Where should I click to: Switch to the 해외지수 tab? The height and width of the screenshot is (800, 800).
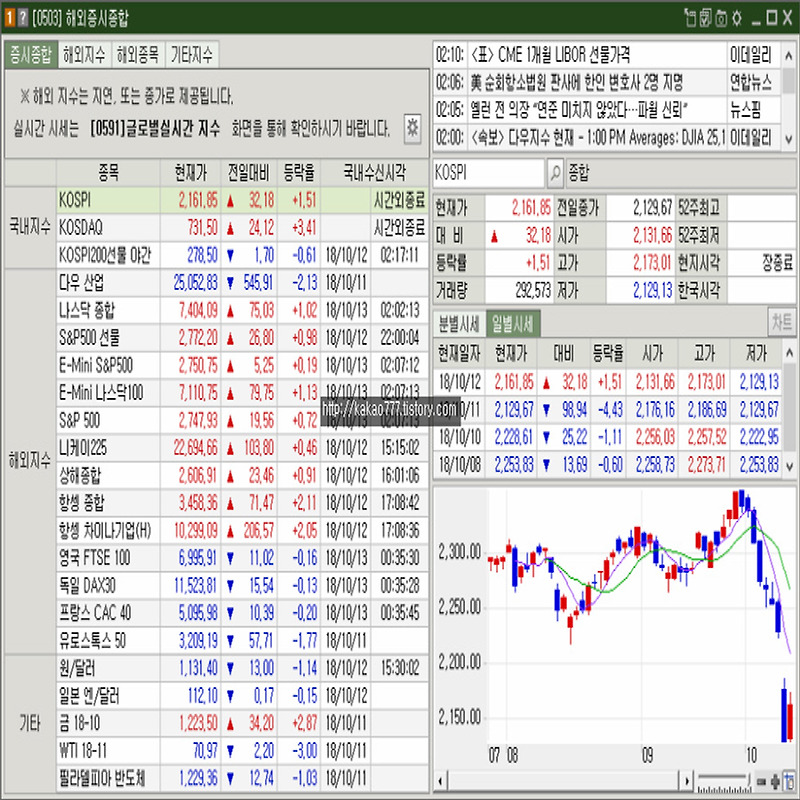click(x=84, y=55)
